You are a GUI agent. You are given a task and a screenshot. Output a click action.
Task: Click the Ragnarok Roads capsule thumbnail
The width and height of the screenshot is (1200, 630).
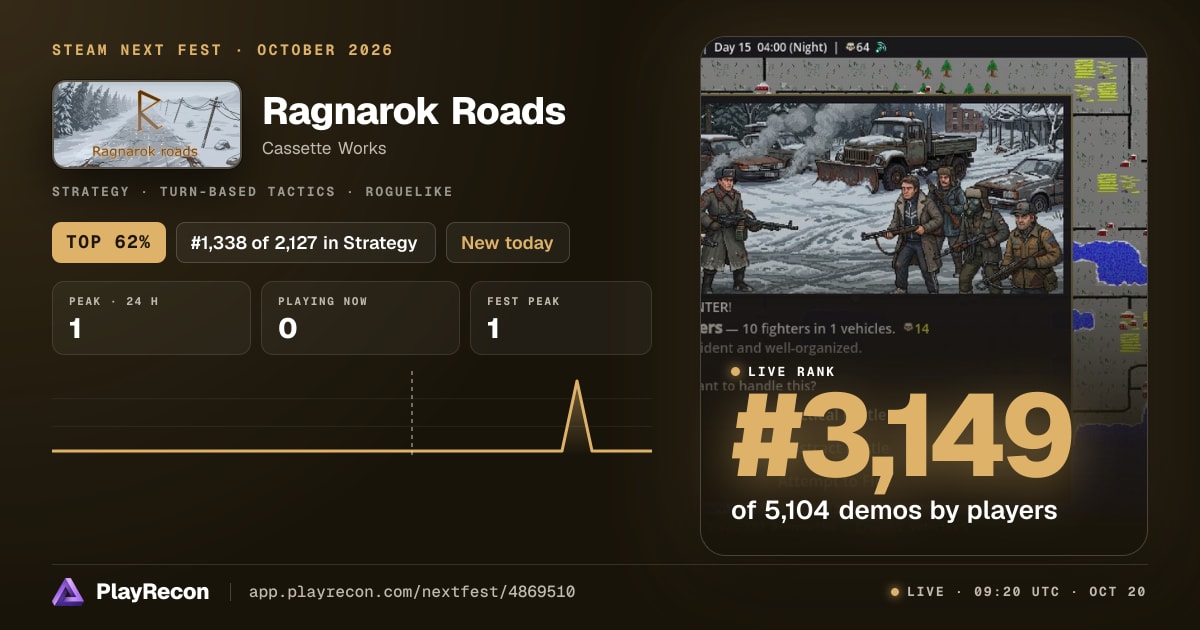pyautogui.click(x=147, y=124)
